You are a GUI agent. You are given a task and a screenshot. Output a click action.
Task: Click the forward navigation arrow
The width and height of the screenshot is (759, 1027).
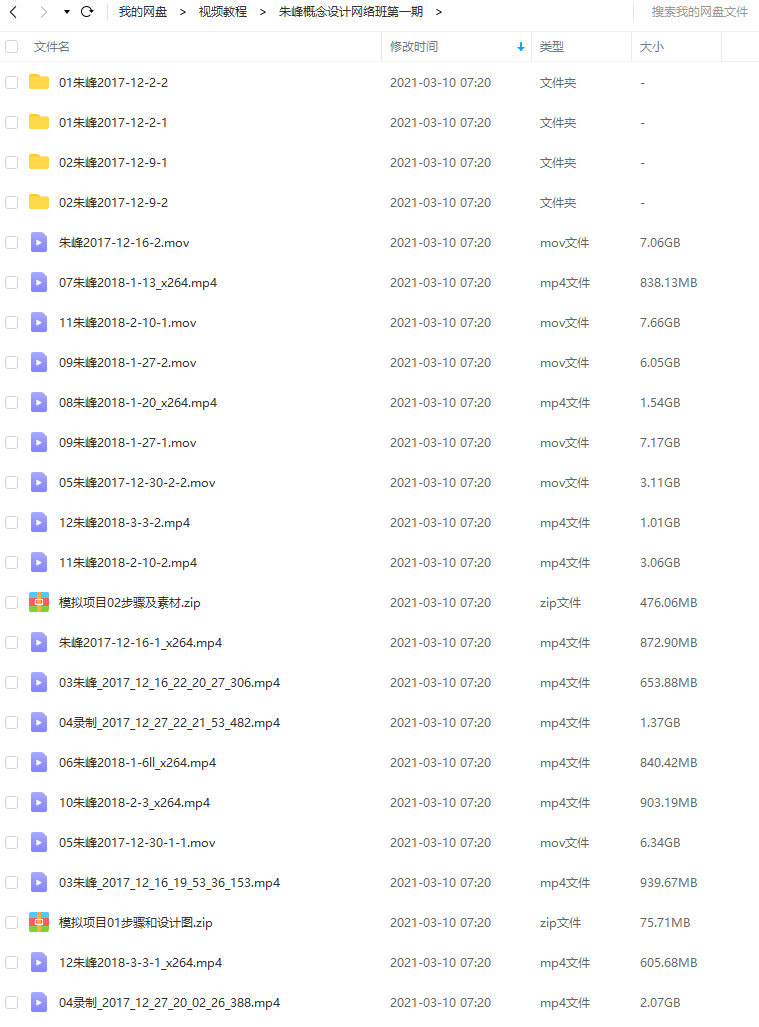43,12
